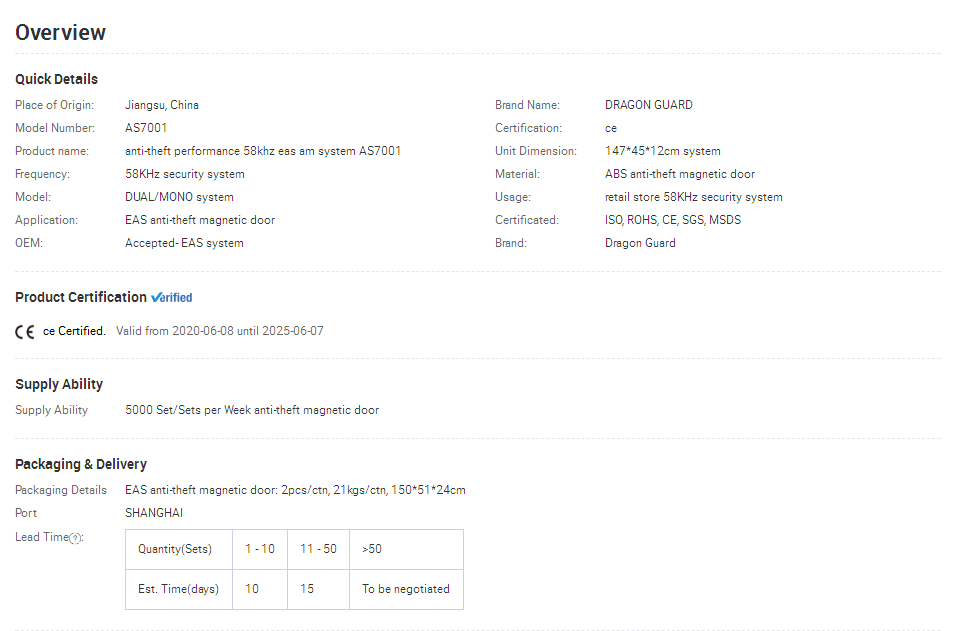Click the '5000 Set/Sets per Week' supply value

pyautogui.click(x=252, y=410)
